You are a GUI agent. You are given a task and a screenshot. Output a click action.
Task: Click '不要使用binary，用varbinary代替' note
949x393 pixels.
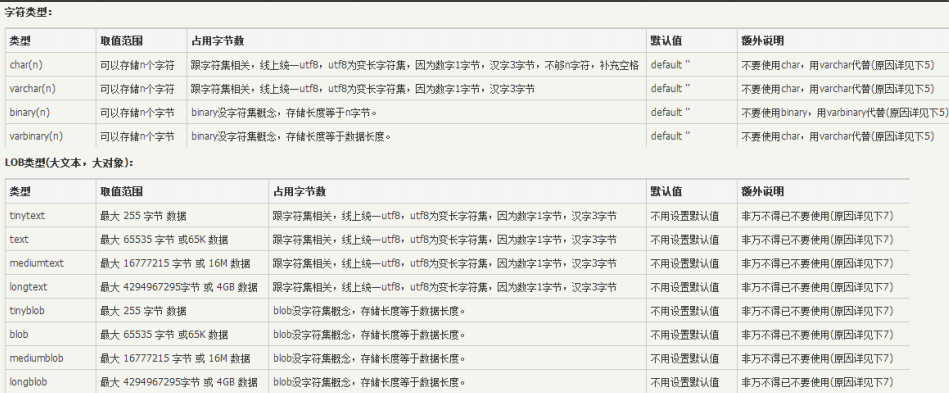(844, 113)
